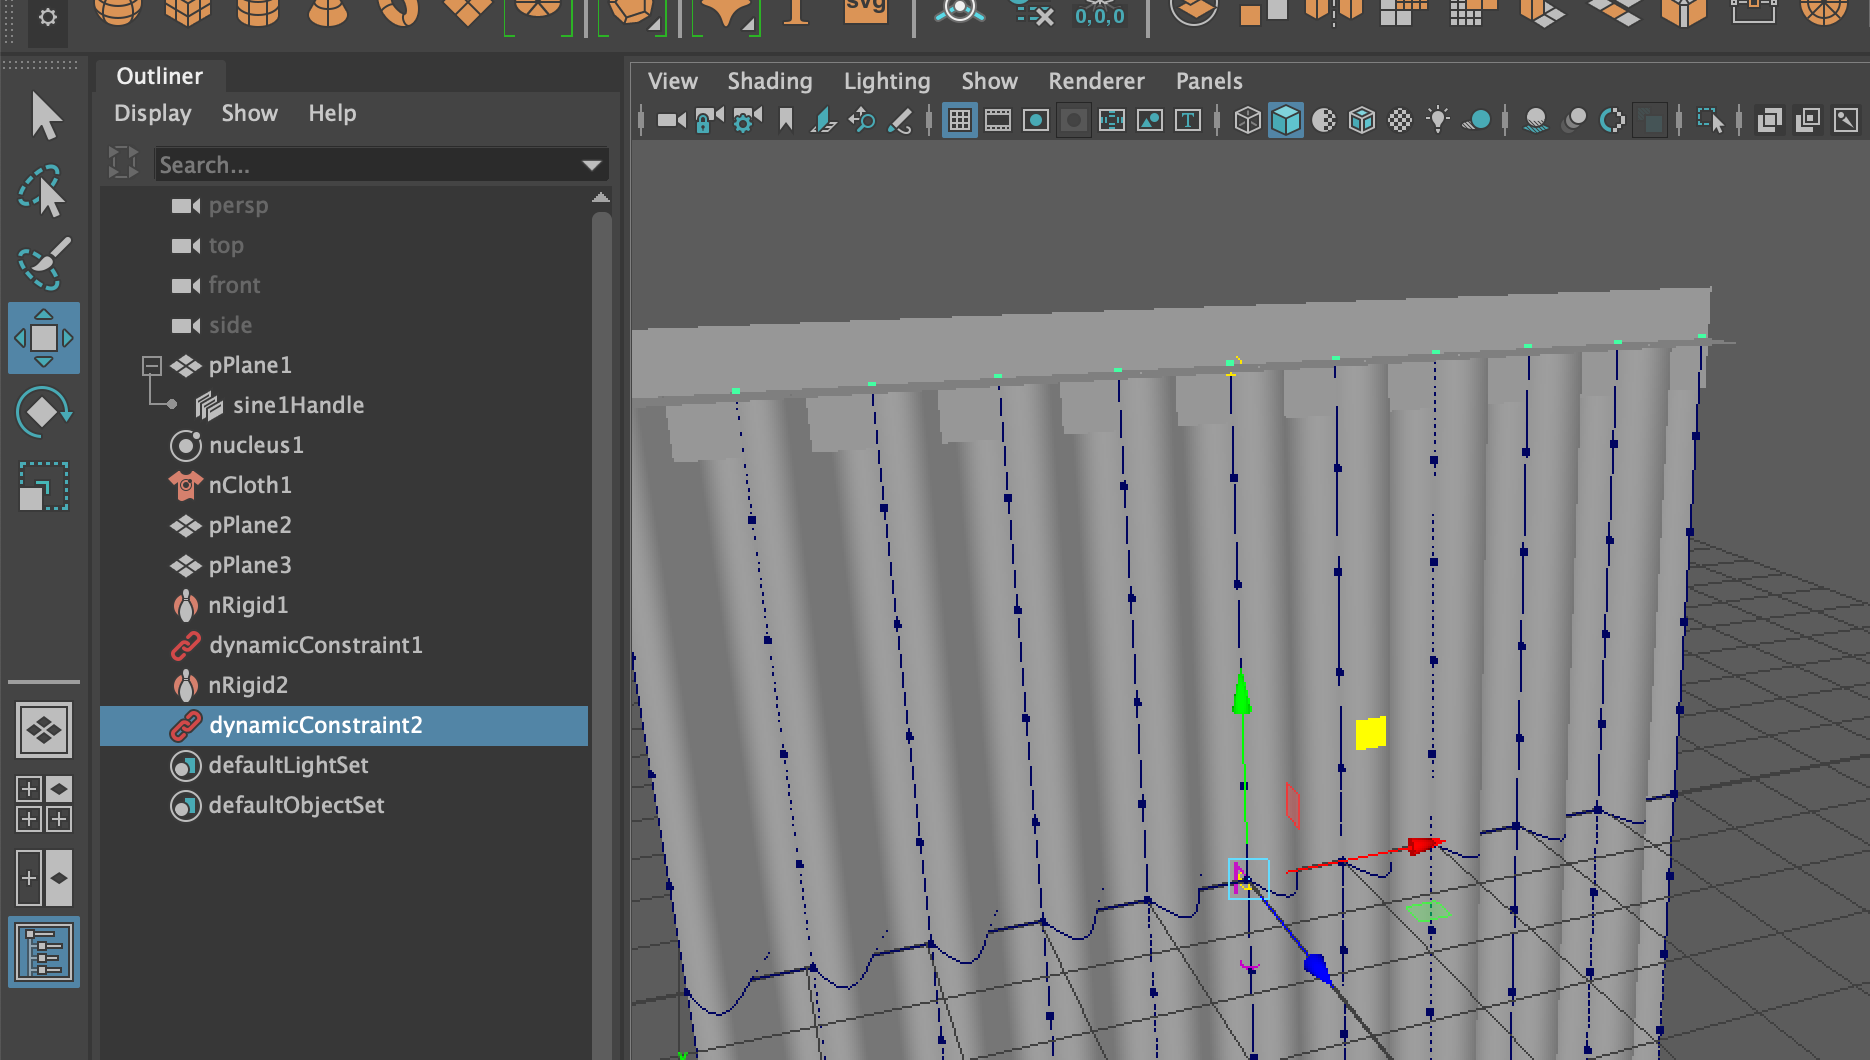Toggle Use All Lights bulb icon
This screenshot has height=1060, width=1870.
pyautogui.click(x=1438, y=121)
